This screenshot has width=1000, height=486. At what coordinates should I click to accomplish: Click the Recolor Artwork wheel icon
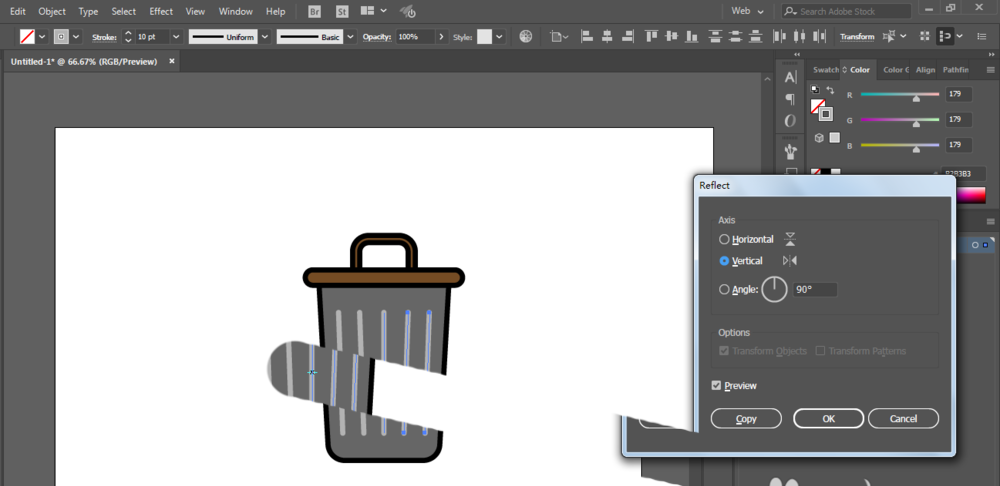(x=526, y=36)
